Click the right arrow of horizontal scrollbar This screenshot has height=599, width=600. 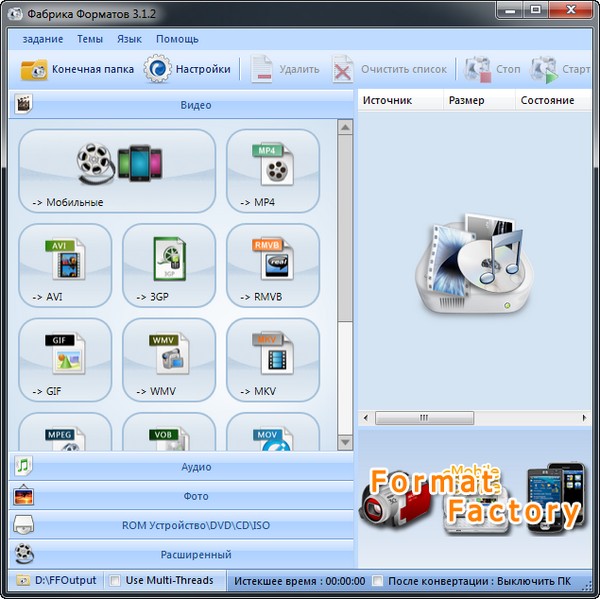click(x=584, y=418)
